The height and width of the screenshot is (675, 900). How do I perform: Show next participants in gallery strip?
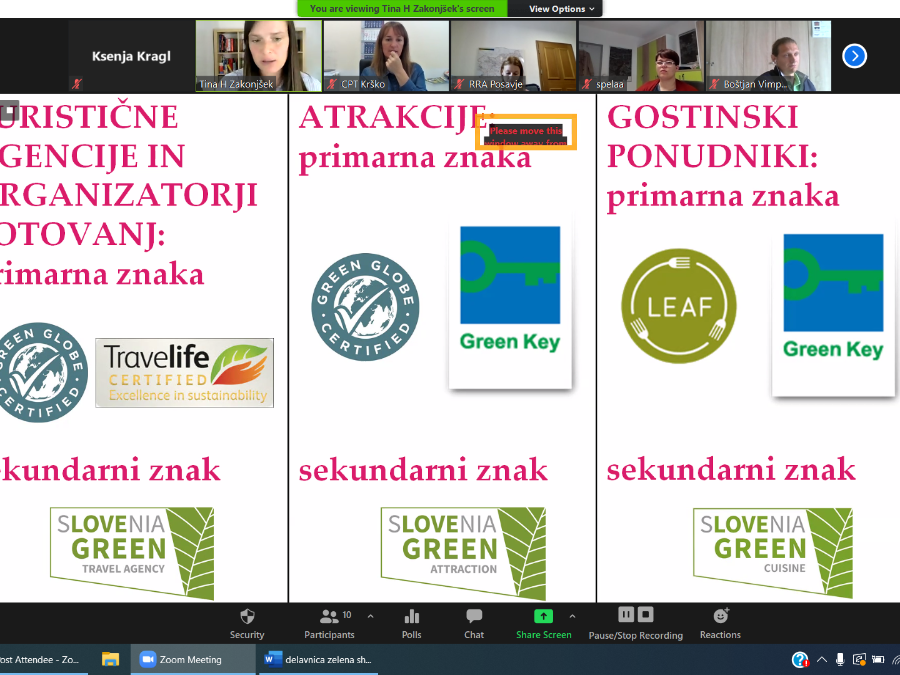click(x=854, y=56)
